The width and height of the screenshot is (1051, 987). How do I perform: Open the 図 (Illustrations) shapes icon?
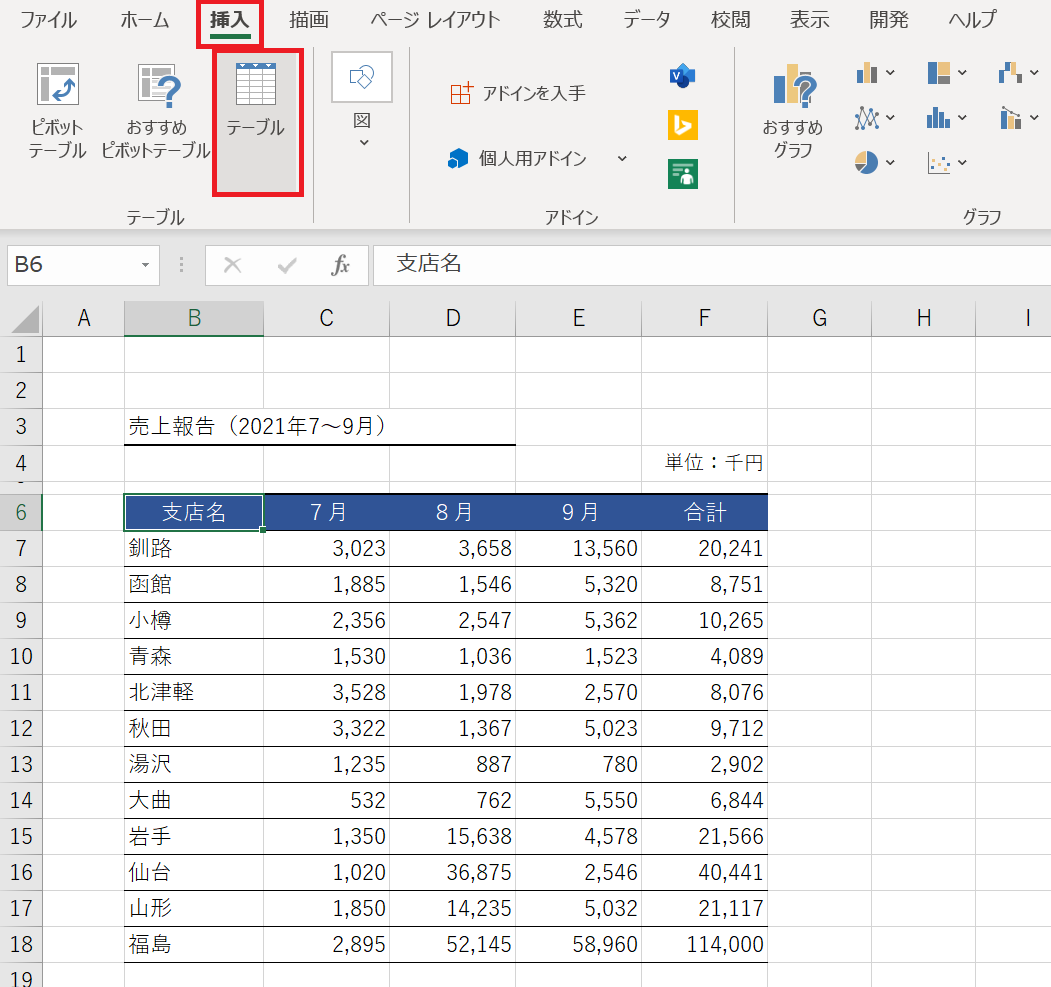[x=362, y=77]
